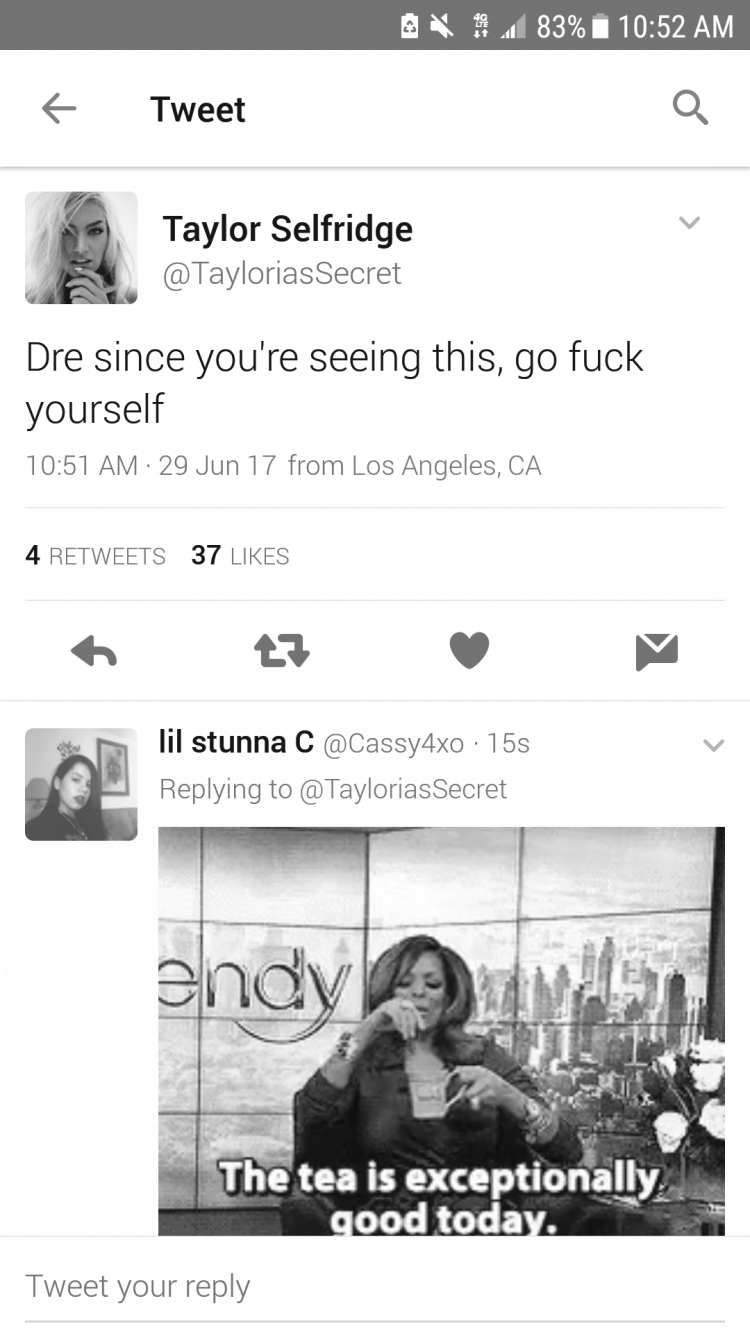View the 4 Retweets list
This screenshot has width=750, height=1333.
pyautogui.click(x=95, y=555)
